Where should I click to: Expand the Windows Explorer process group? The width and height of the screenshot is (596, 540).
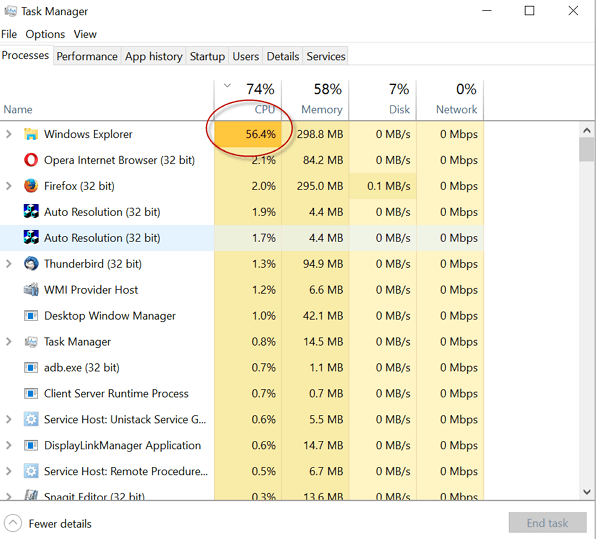pyautogui.click(x=8, y=134)
